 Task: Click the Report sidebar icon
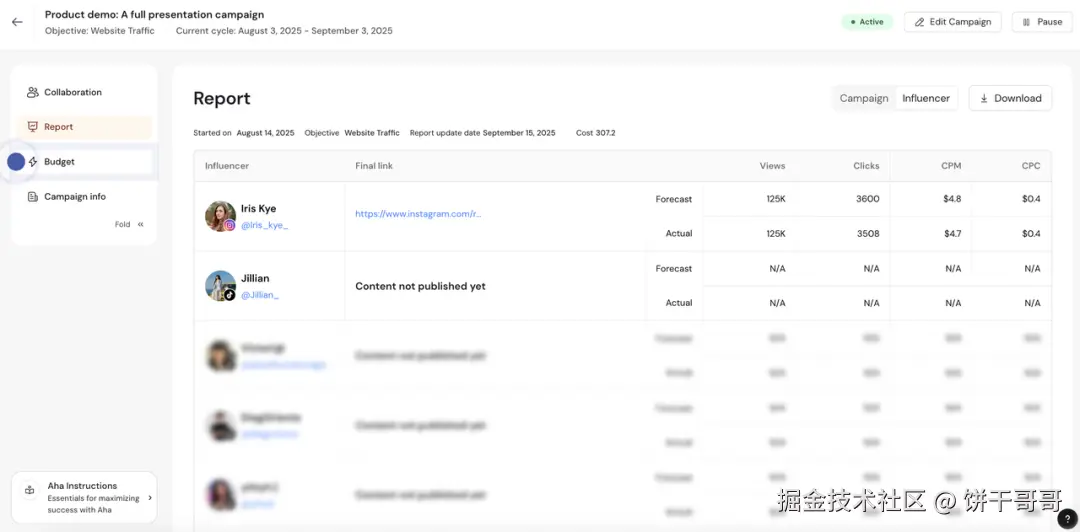[x=33, y=127]
